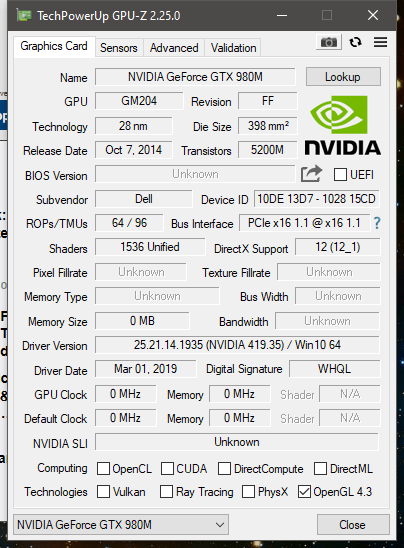Click the Bus Interface field PCIe x16 1.1
Viewport: 404px width, 548px height.
coord(304,223)
